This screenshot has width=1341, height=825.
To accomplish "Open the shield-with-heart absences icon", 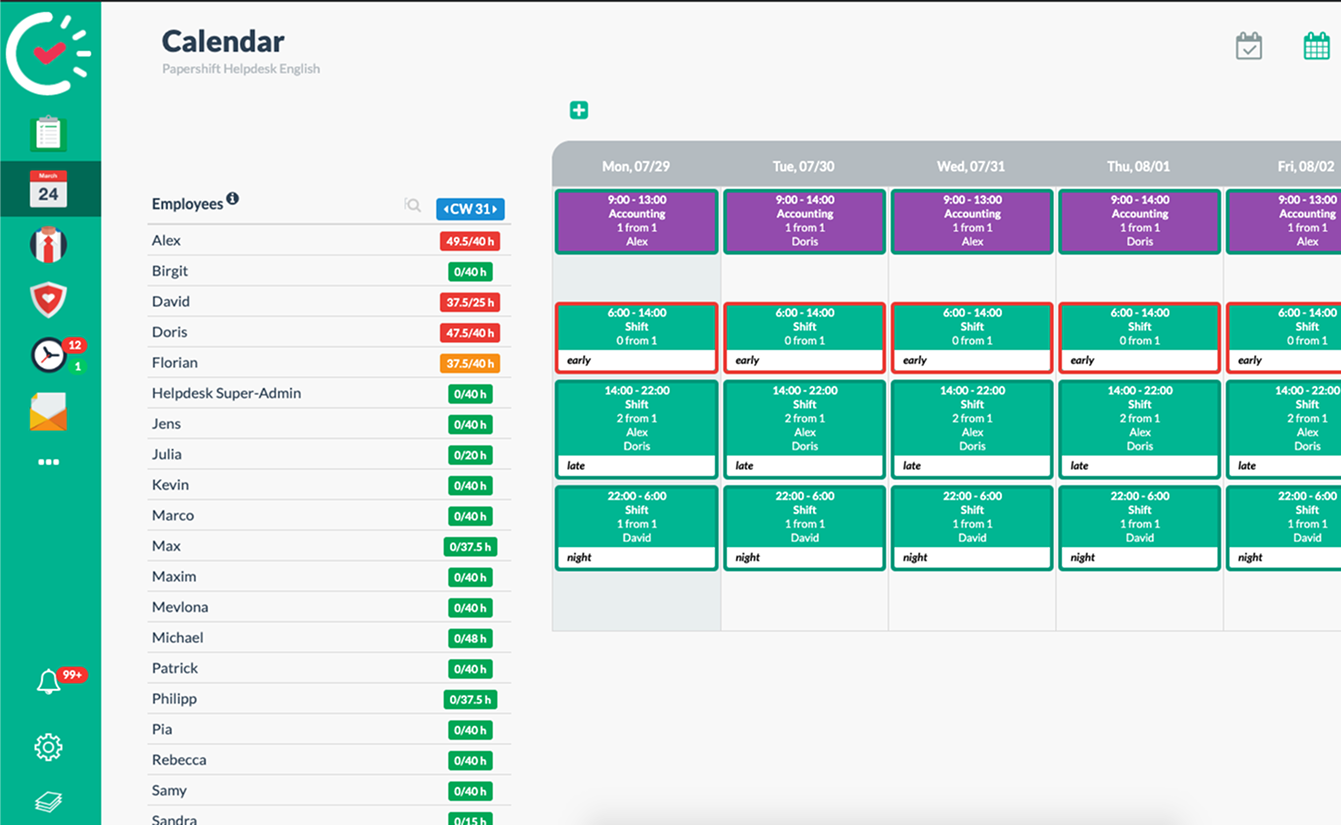I will 48,299.
